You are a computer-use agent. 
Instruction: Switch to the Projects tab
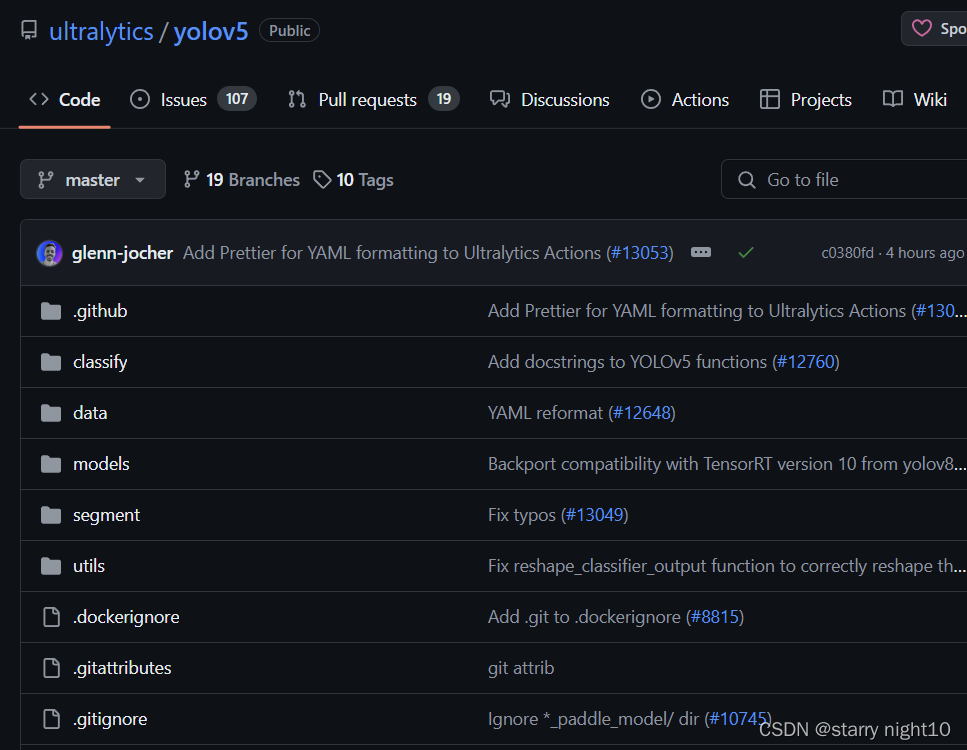pyautogui.click(x=805, y=99)
